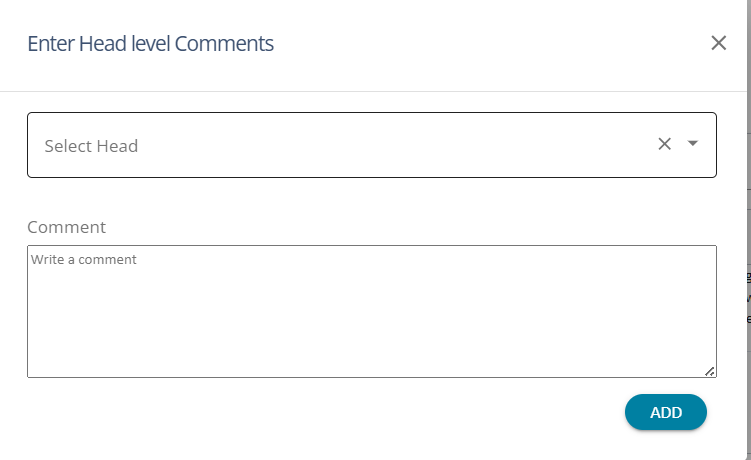Click the Select Head placeholder text

(x=91, y=146)
